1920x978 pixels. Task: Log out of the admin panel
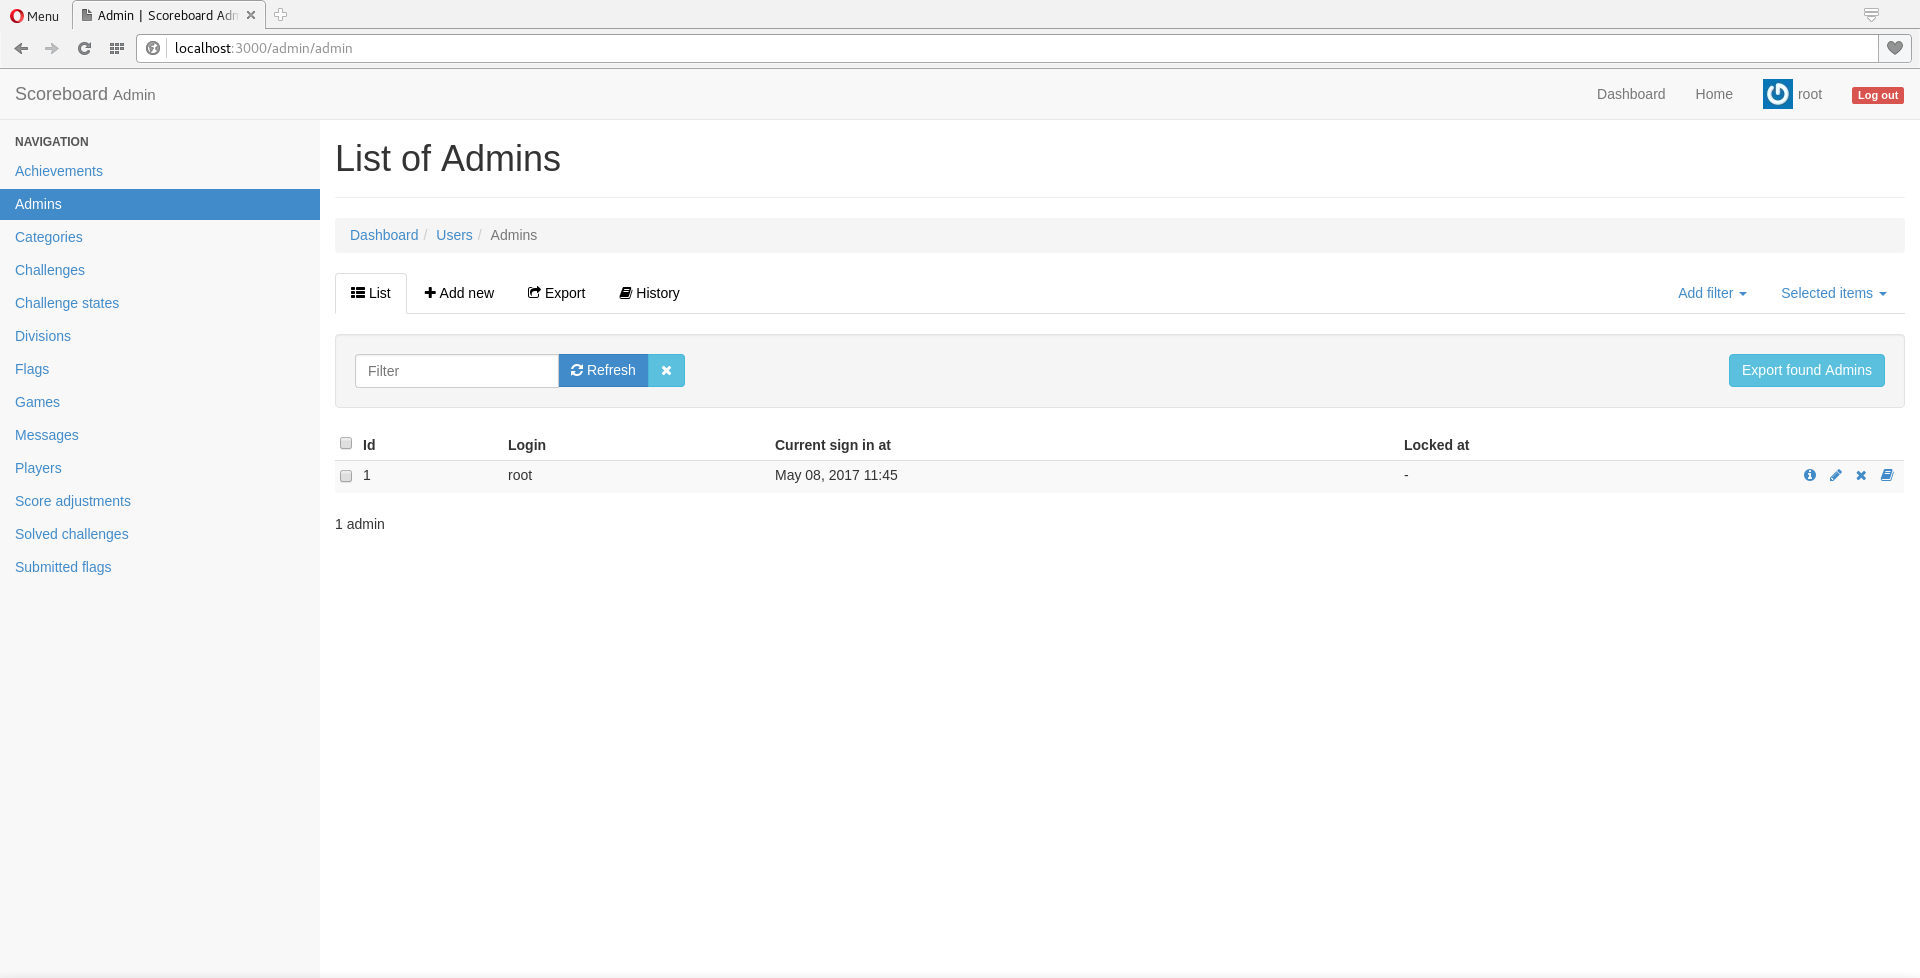pyautogui.click(x=1877, y=95)
